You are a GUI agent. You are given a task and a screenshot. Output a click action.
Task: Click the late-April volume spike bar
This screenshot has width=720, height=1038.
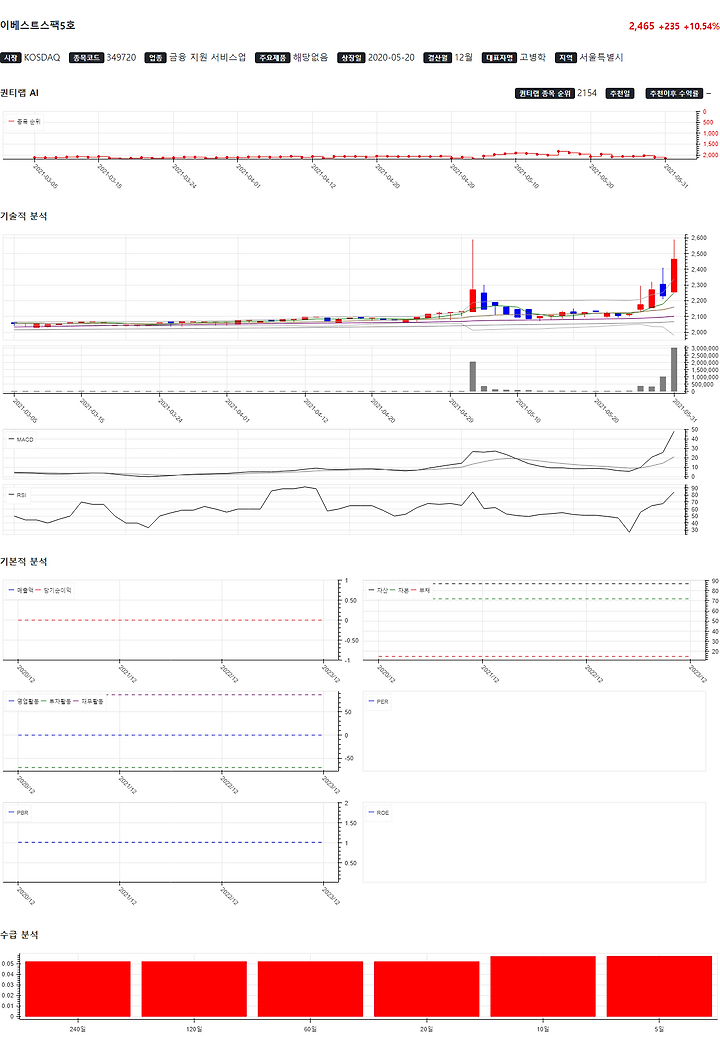(x=472, y=377)
